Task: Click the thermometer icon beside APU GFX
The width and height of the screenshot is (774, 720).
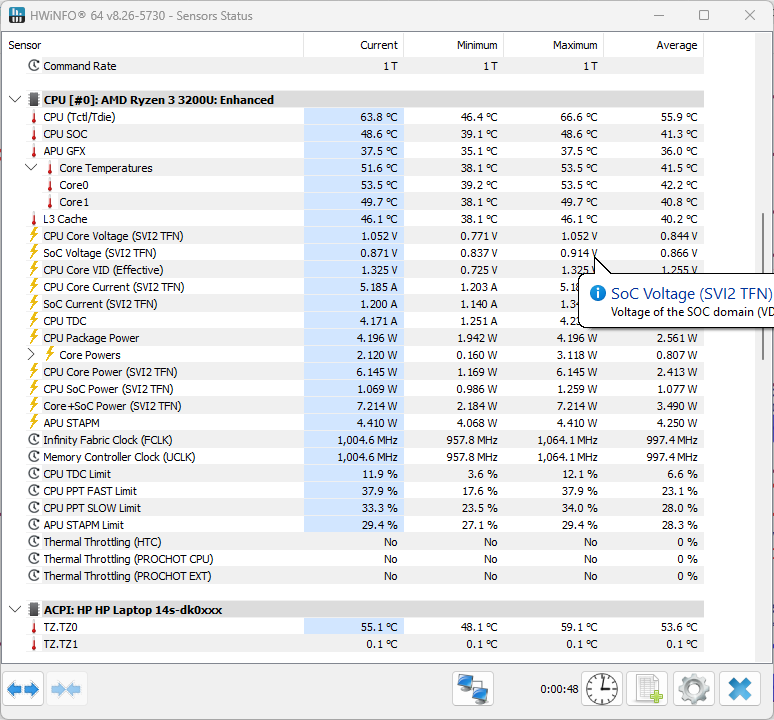Action: tap(34, 151)
